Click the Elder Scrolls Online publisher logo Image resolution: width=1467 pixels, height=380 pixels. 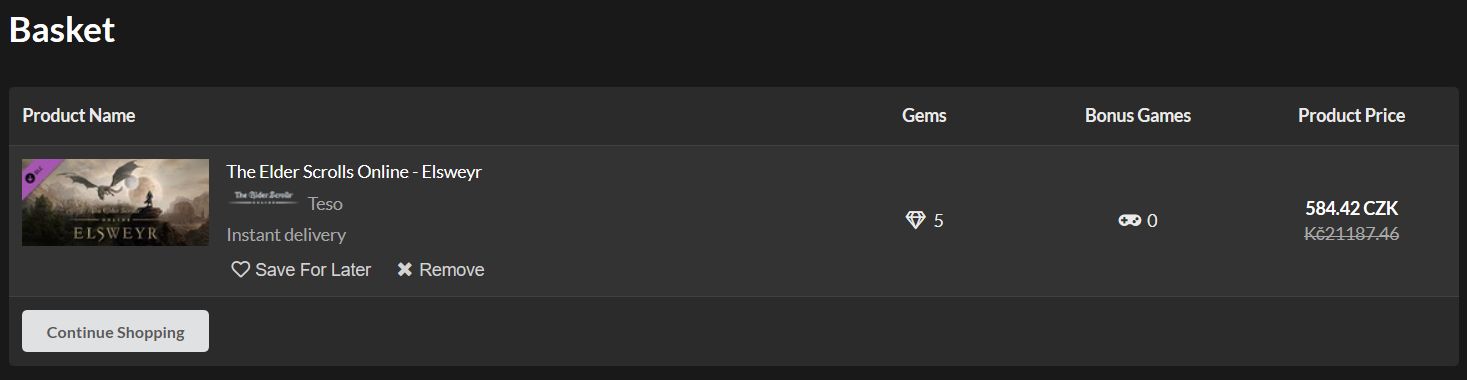pyautogui.click(x=264, y=197)
